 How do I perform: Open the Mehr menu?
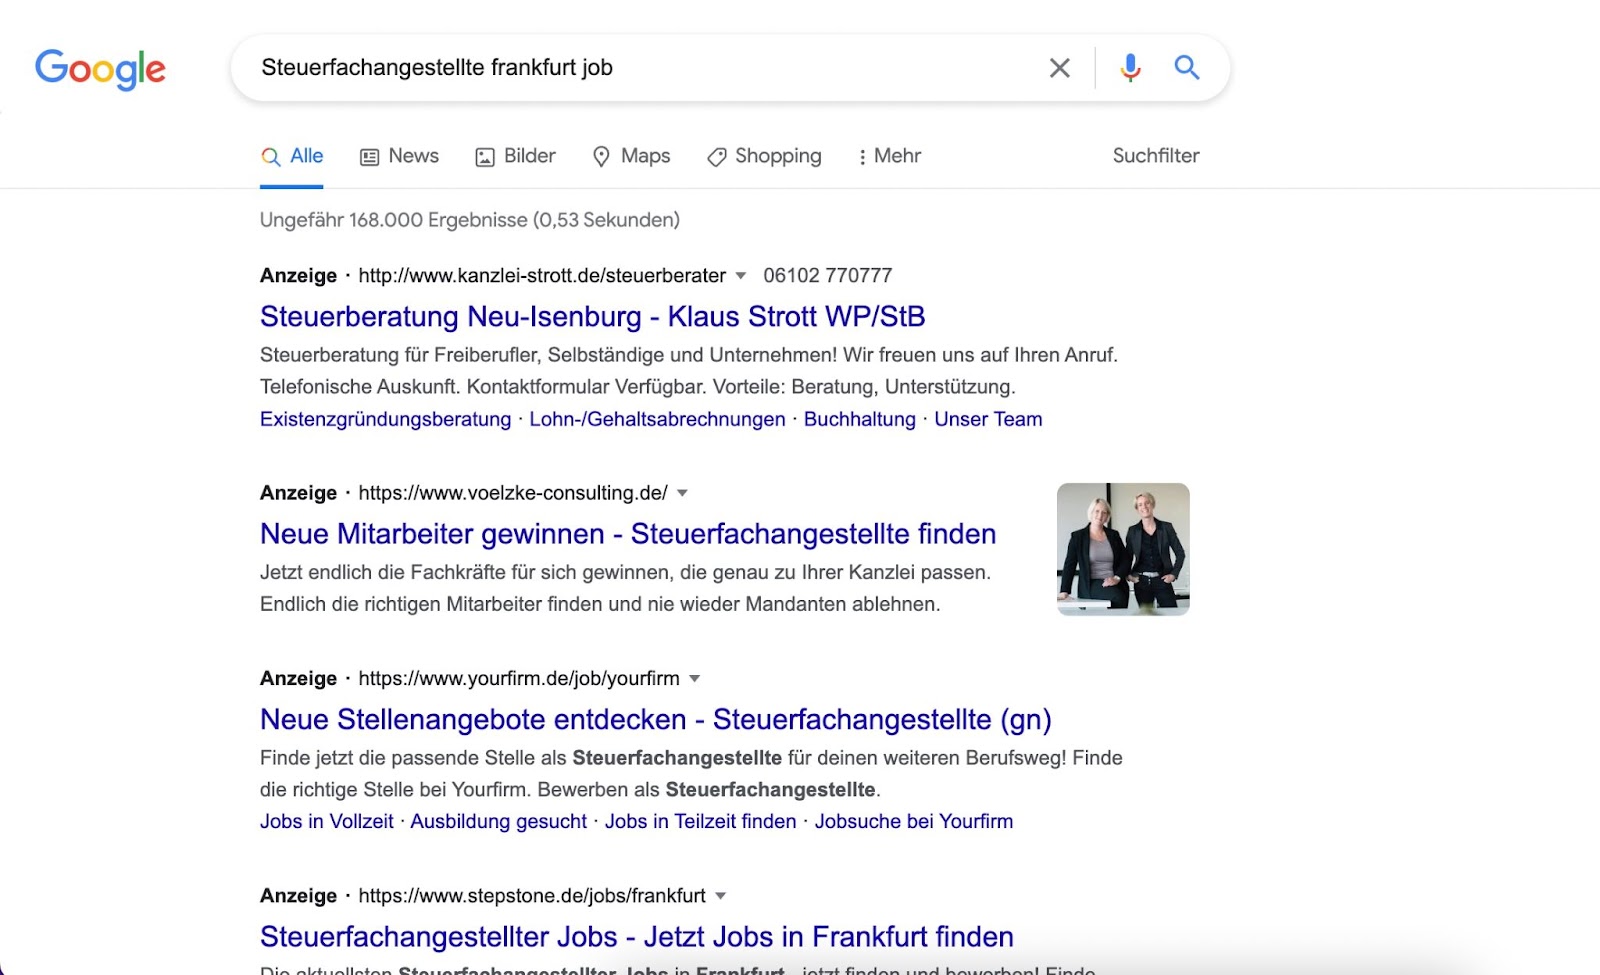tap(889, 156)
